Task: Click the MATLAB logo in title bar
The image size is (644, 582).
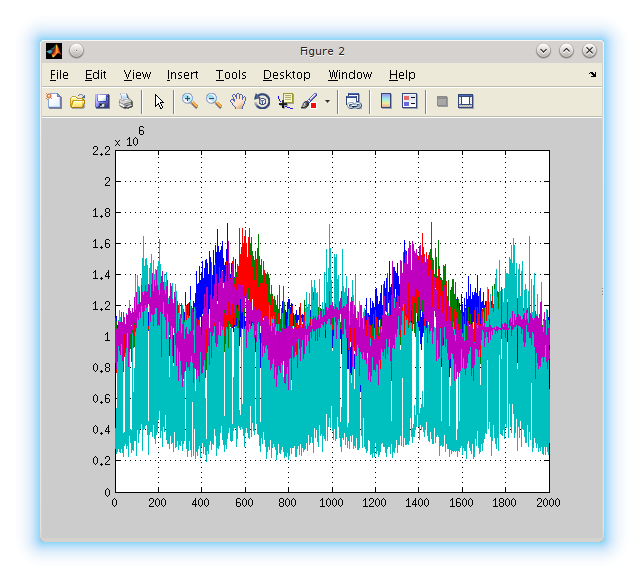Action: click(x=54, y=51)
